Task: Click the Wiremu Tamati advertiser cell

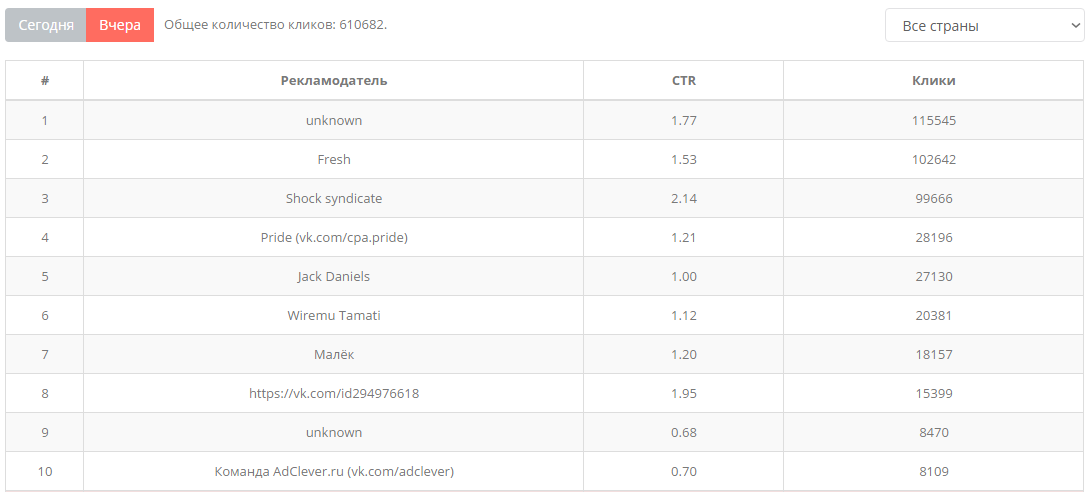Action: (x=334, y=315)
